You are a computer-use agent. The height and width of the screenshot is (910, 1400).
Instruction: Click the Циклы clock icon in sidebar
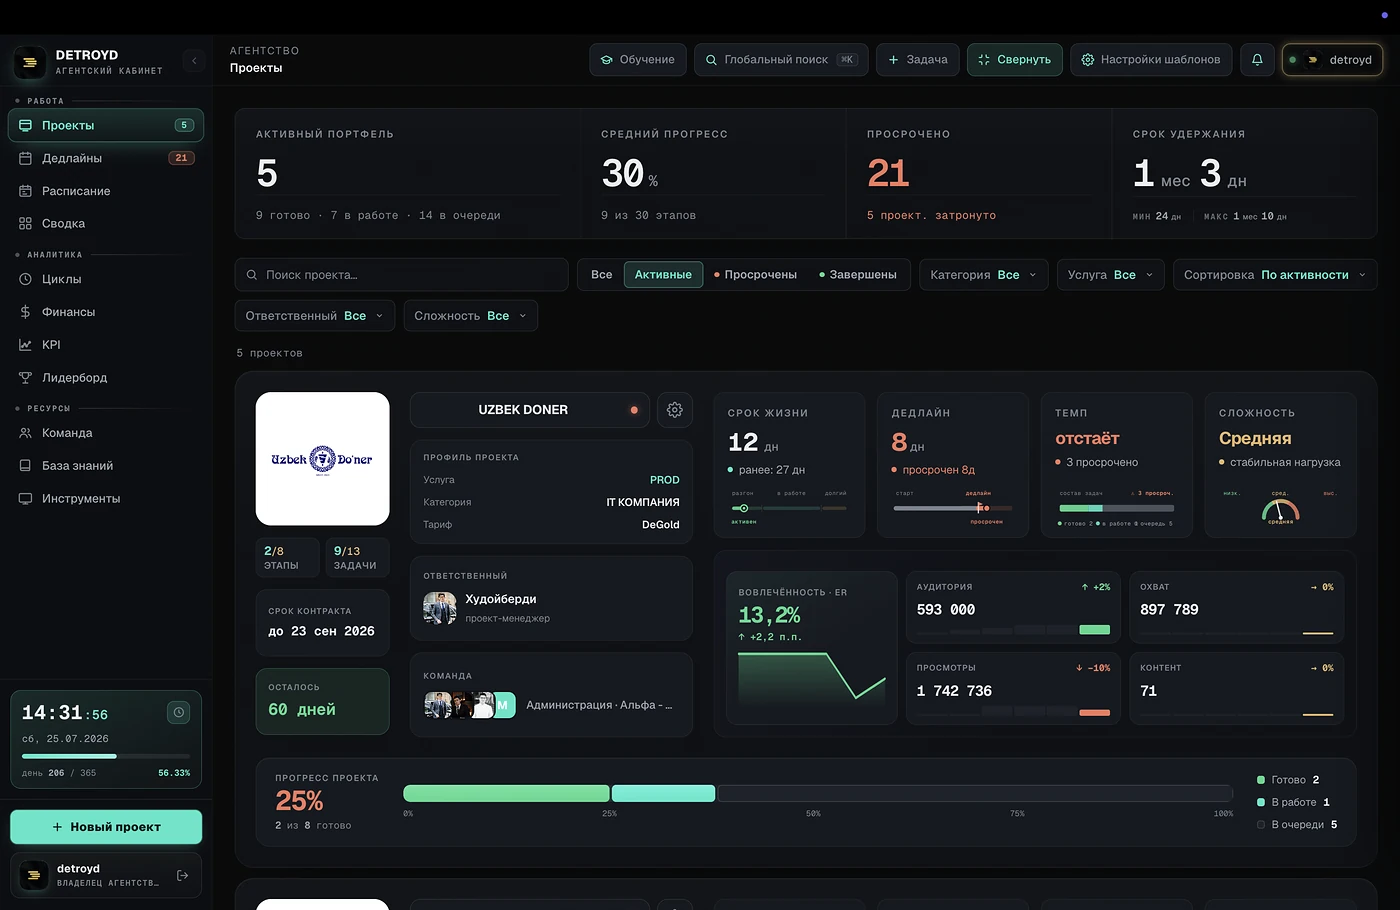26,279
